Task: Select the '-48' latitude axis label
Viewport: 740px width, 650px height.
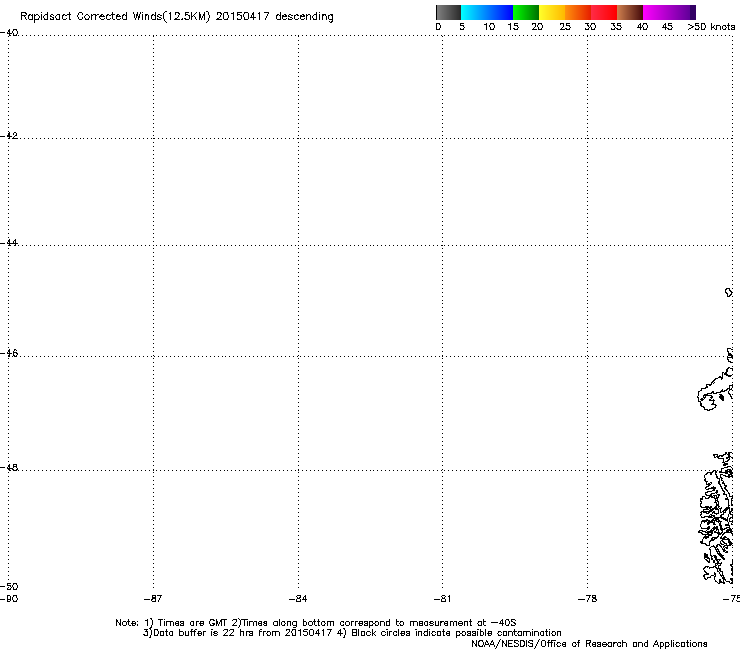Action: [x=9, y=467]
